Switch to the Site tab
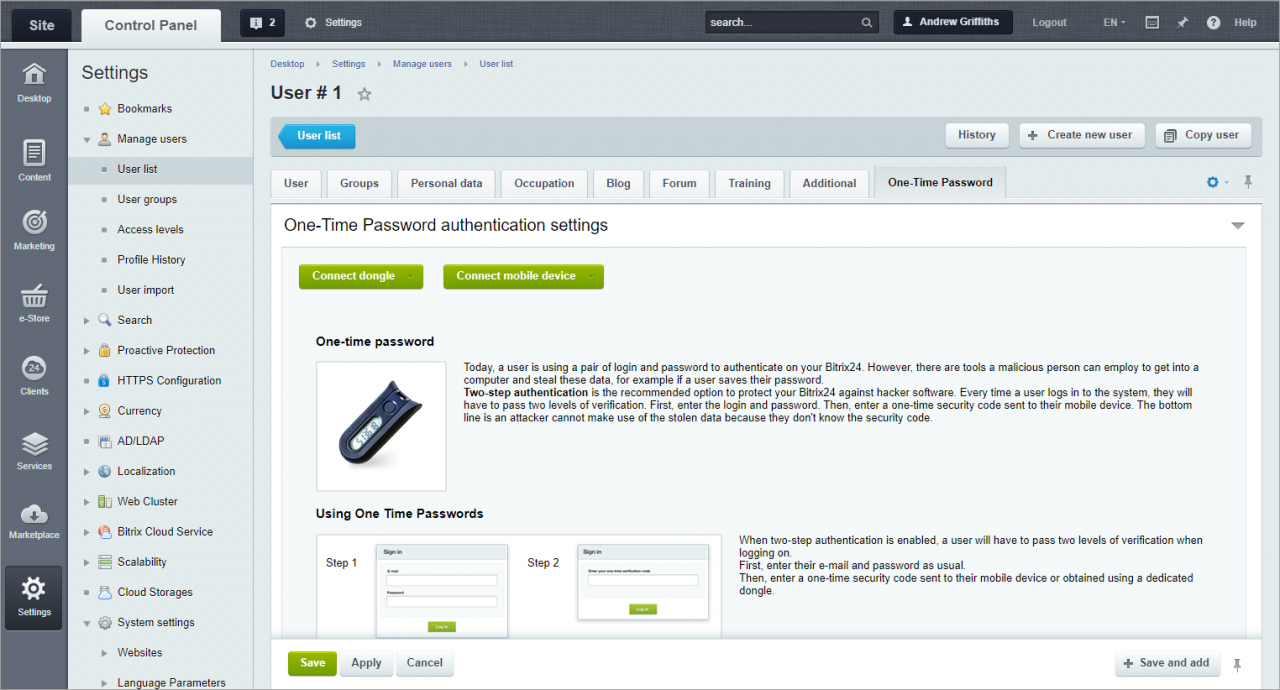Image resolution: width=1280 pixels, height=690 pixels. 42,25
